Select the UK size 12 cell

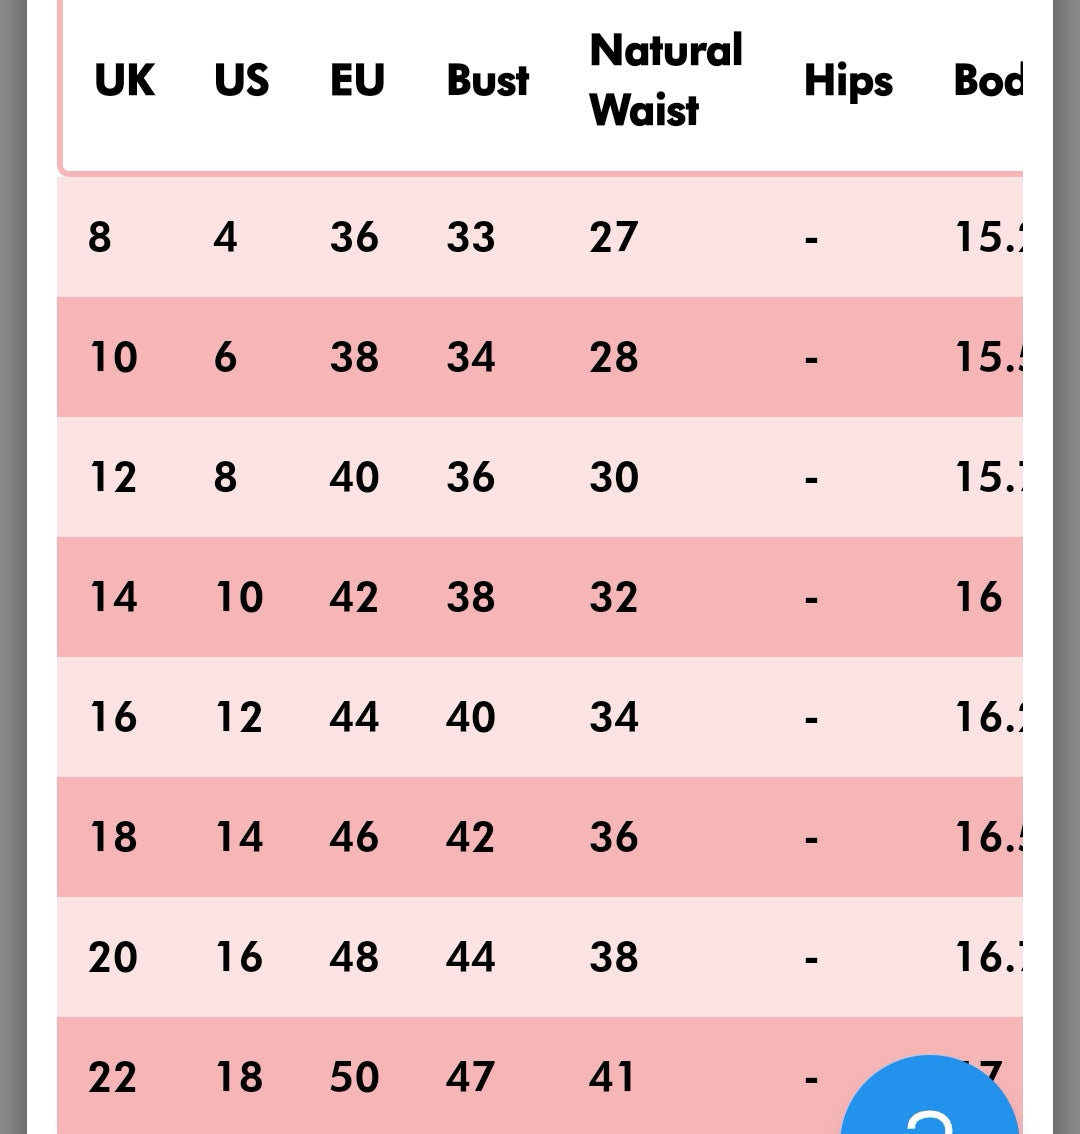[113, 478]
